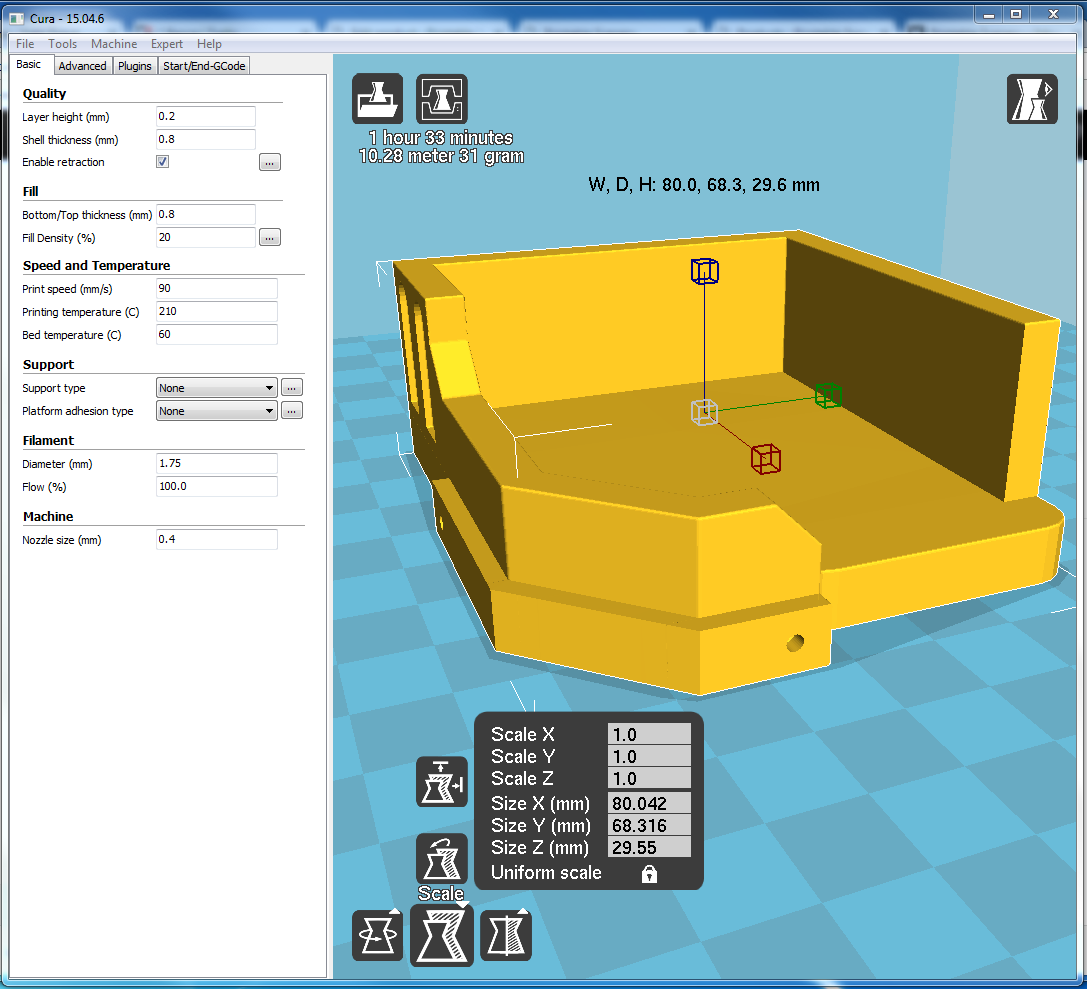Switch to the Plugins tab
Screen dimensions: 1087x989
pos(134,66)
